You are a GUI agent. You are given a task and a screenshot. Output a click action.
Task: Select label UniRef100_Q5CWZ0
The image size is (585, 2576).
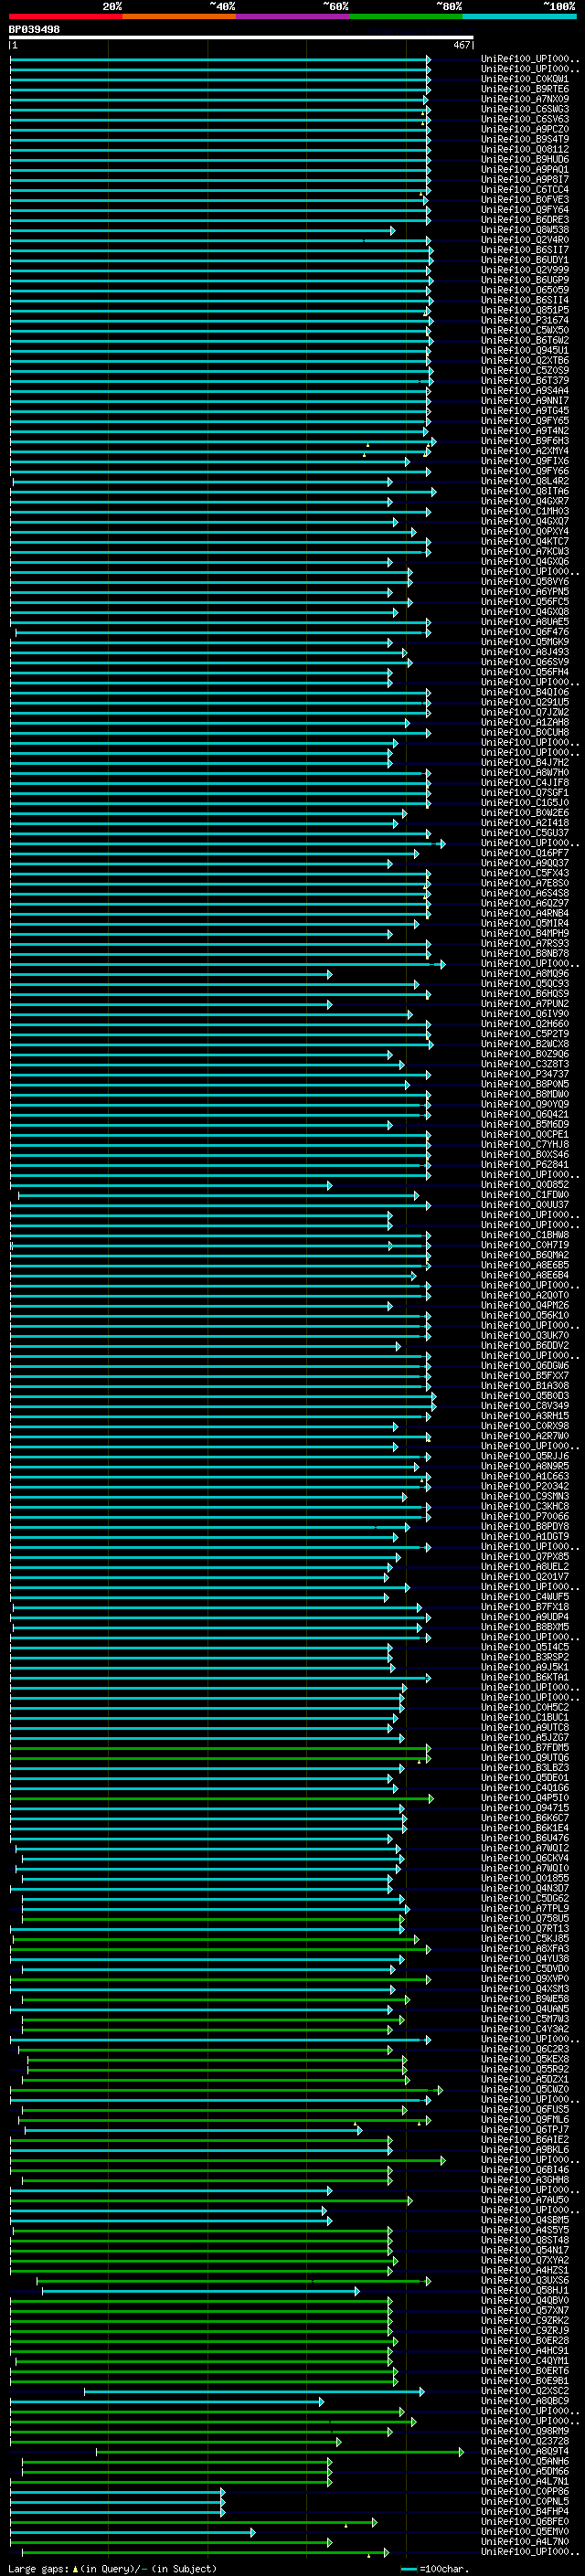point(525,2089)
